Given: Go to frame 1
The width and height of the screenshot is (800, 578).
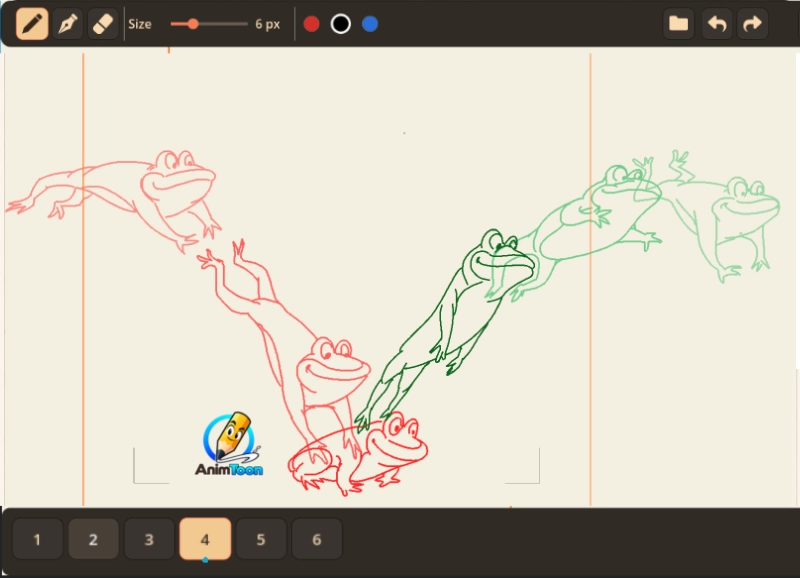Looking at the screenshot, I should [37, 539].
